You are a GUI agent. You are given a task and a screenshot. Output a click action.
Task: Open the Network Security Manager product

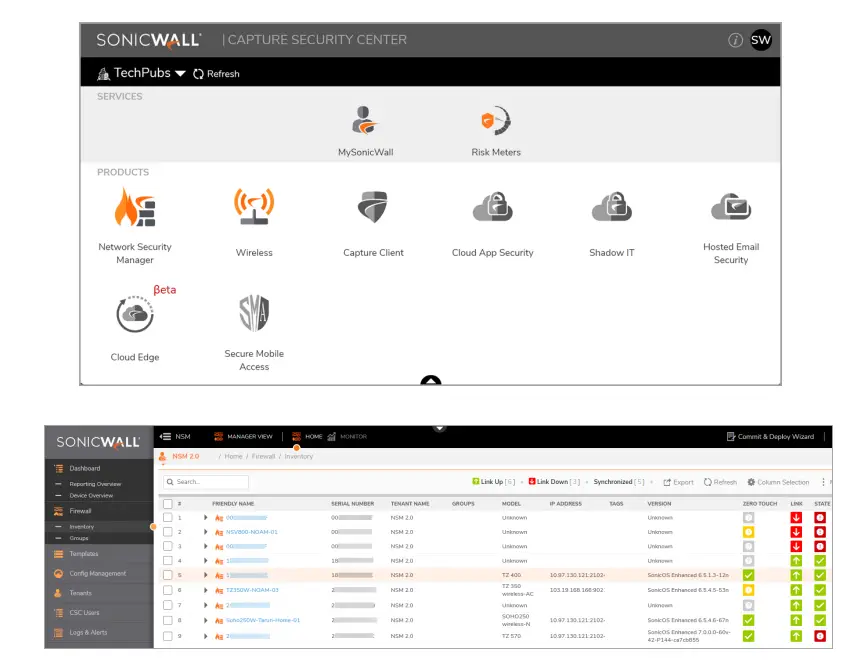135,226
